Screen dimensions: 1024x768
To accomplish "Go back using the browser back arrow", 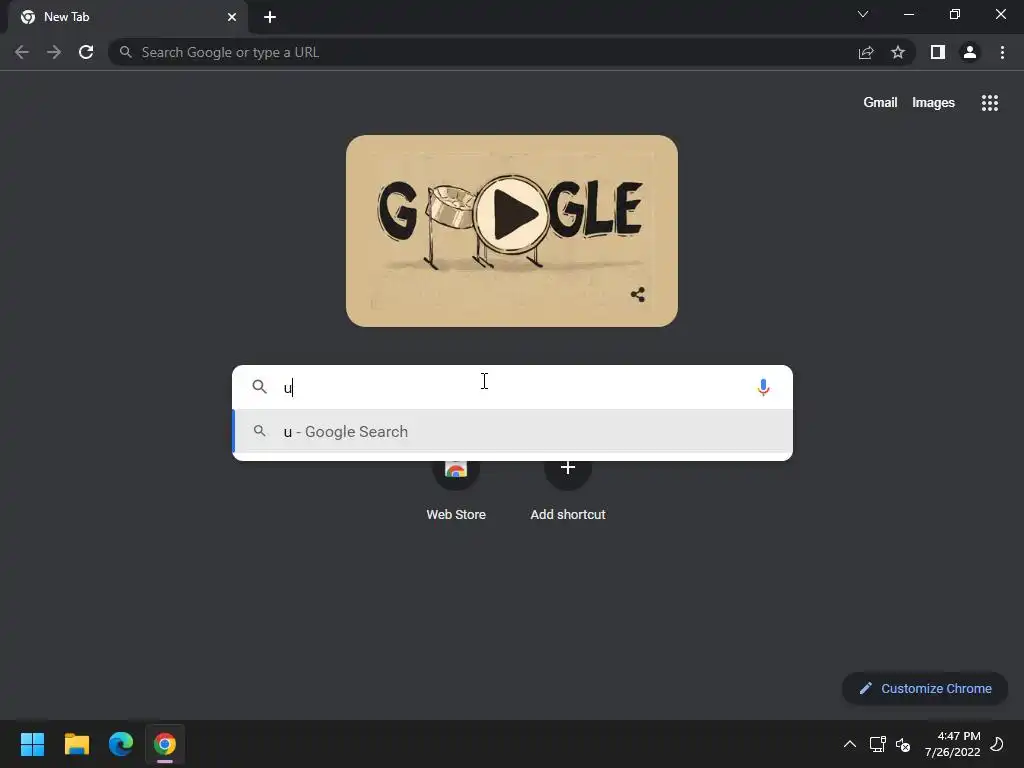I will point(22,52).
